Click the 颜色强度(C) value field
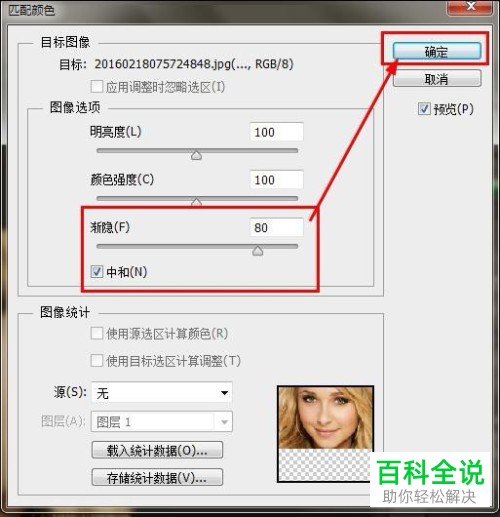The image size is (500, 517). 277,180
